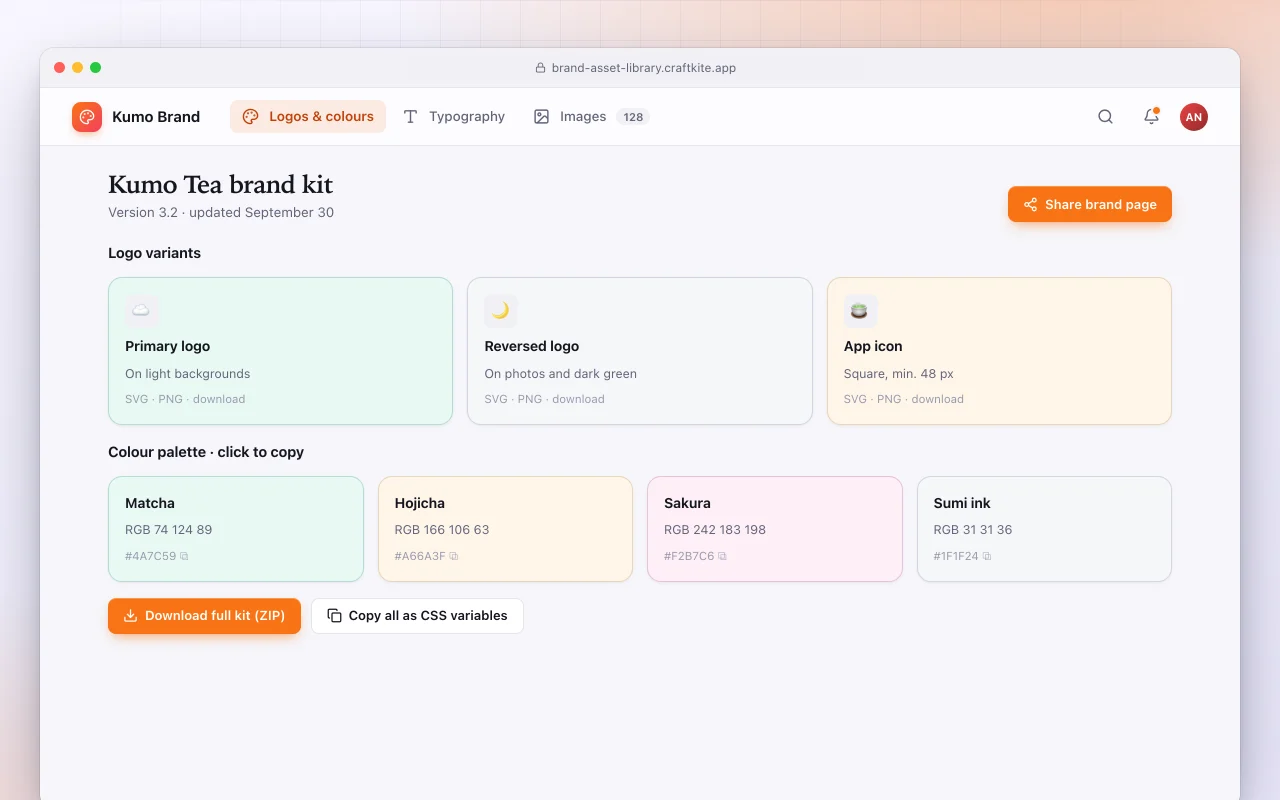Switch to the Typography tab

(454, 117)
